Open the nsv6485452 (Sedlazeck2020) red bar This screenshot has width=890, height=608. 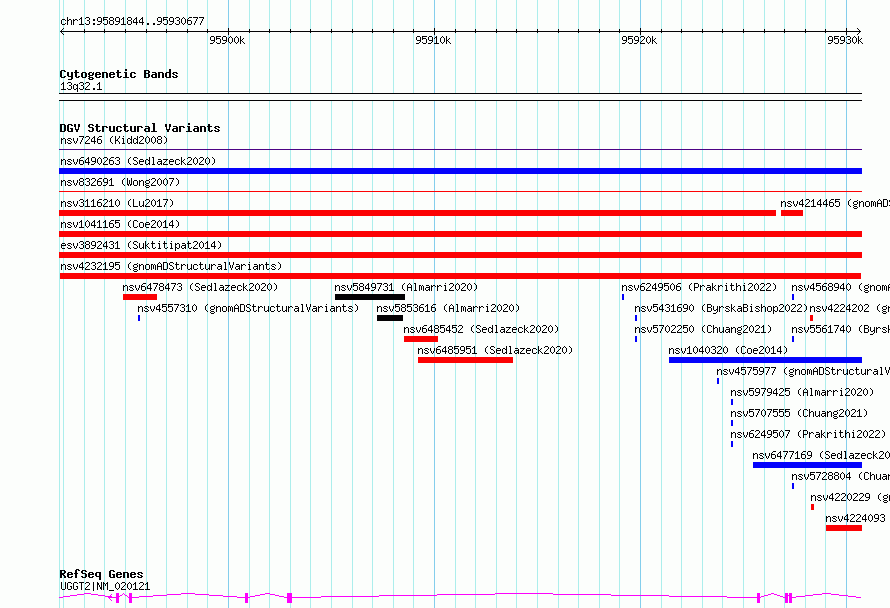421,339
